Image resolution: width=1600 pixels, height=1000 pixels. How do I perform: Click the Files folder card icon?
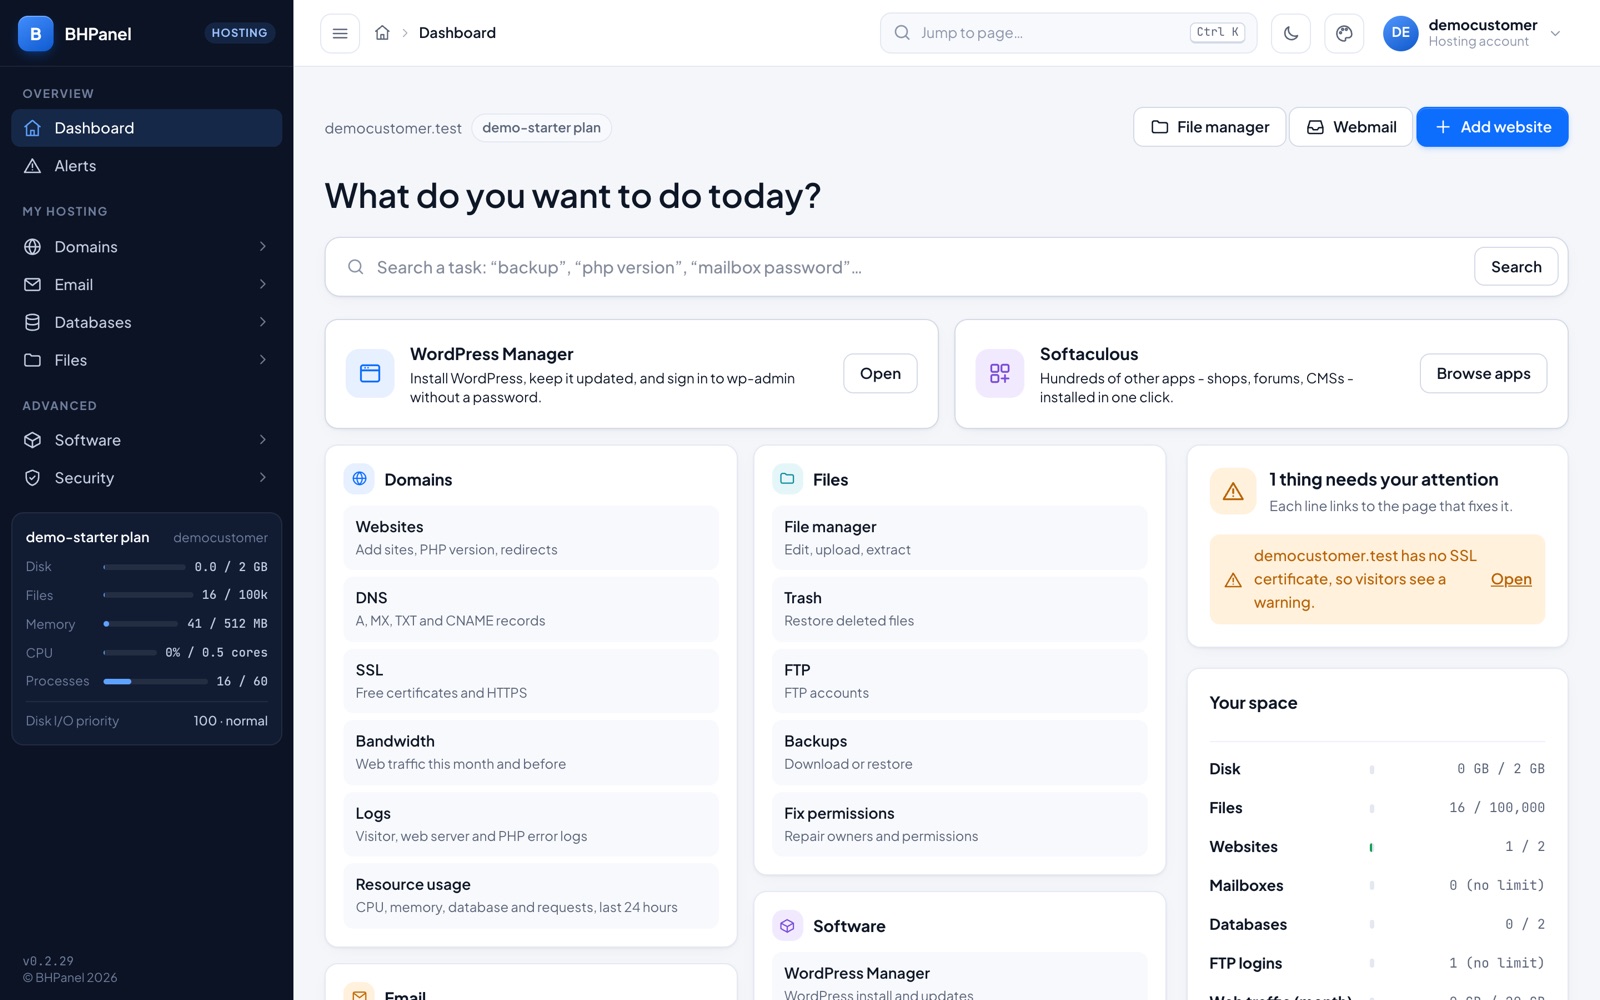pos(787,479)
